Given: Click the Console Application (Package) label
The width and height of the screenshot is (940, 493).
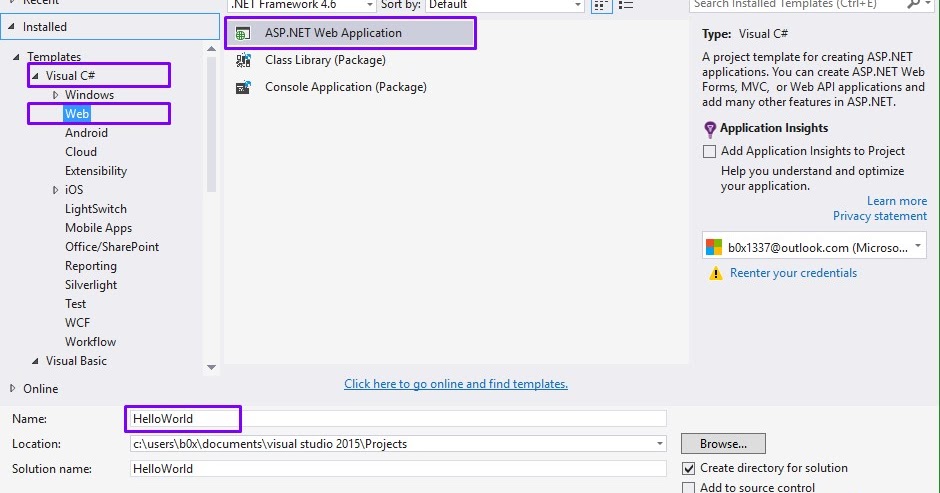Looking at the screenshot, I should pos(346,87).
